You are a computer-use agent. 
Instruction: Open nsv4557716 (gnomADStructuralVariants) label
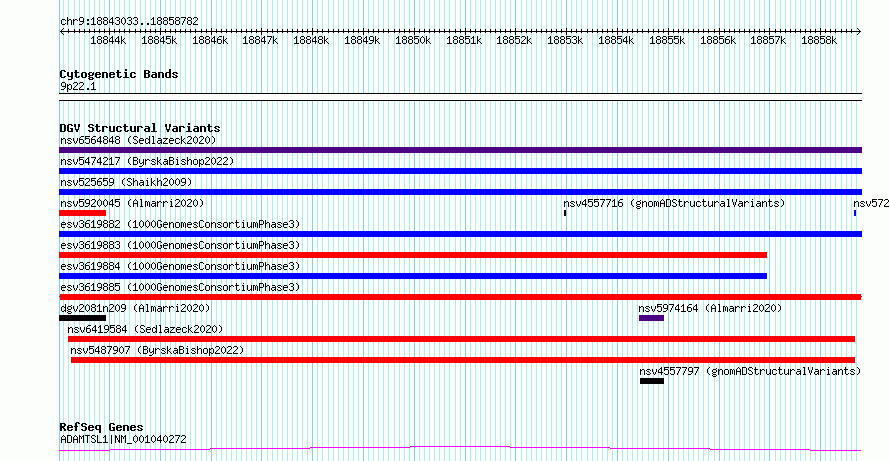[x=674, y=203]
